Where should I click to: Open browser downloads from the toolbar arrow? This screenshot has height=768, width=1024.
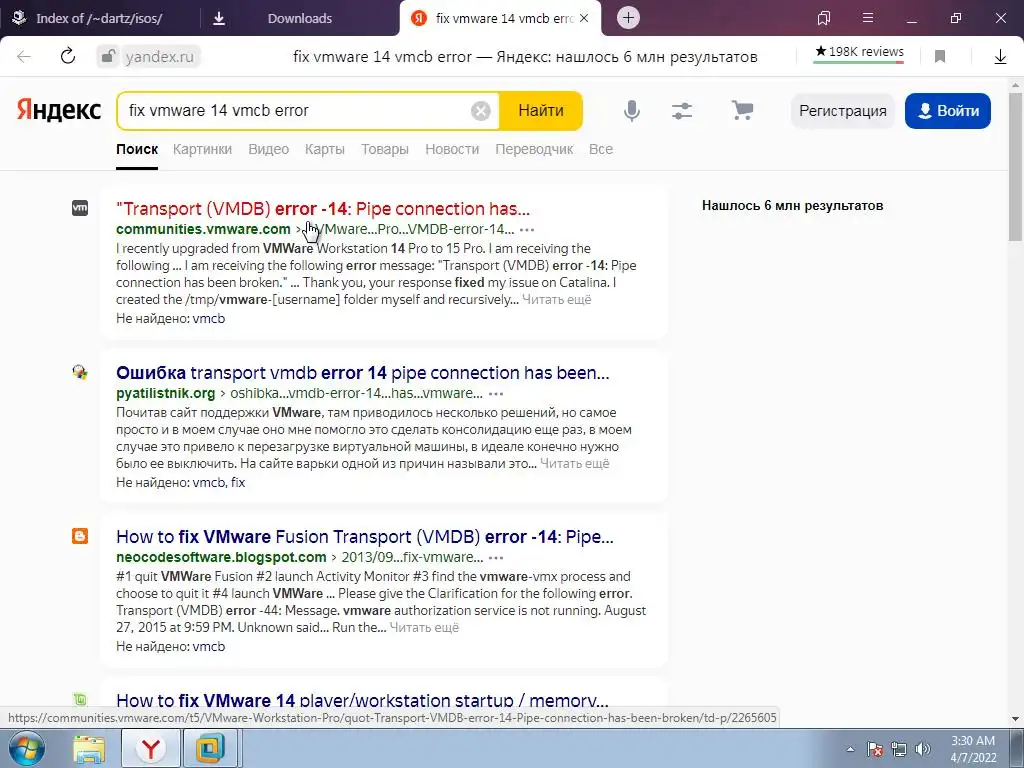1000,57
